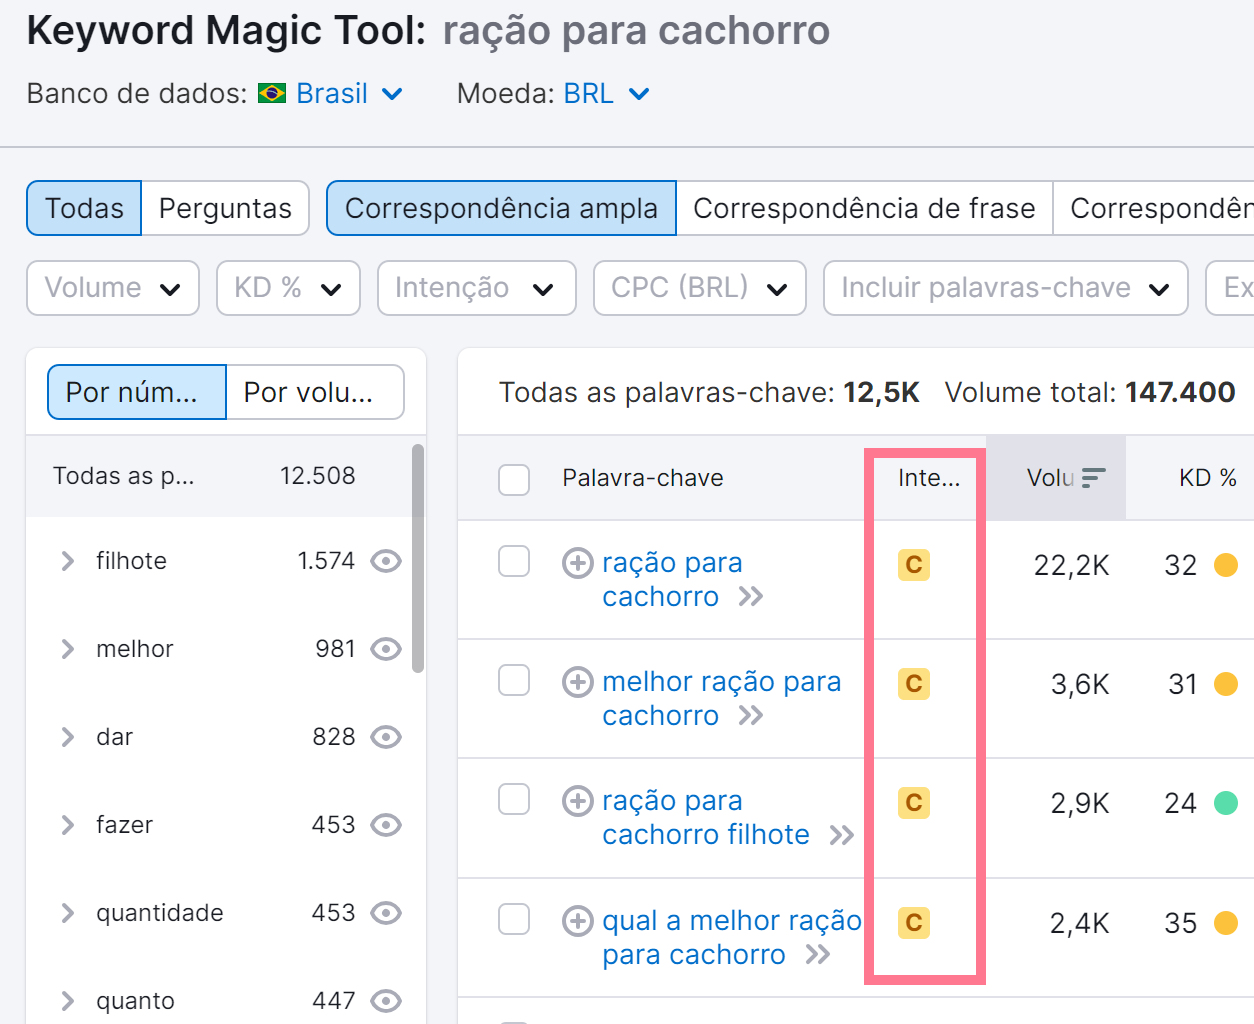
Task: Switch to the Perguntas tab
Action: click(225, 208)
